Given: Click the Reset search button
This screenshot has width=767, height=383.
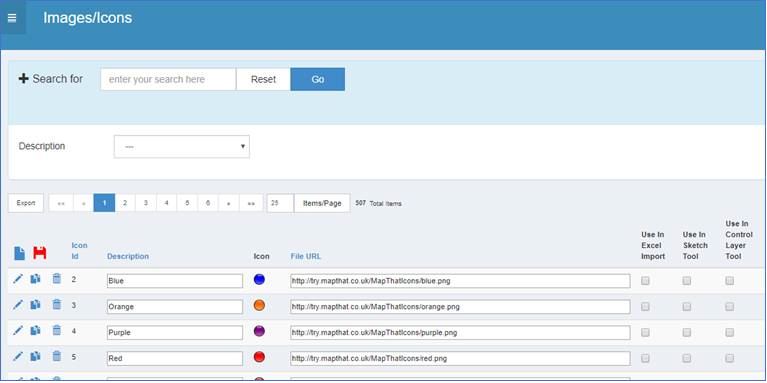Looking at the screenshot, I should coord(263,79).
